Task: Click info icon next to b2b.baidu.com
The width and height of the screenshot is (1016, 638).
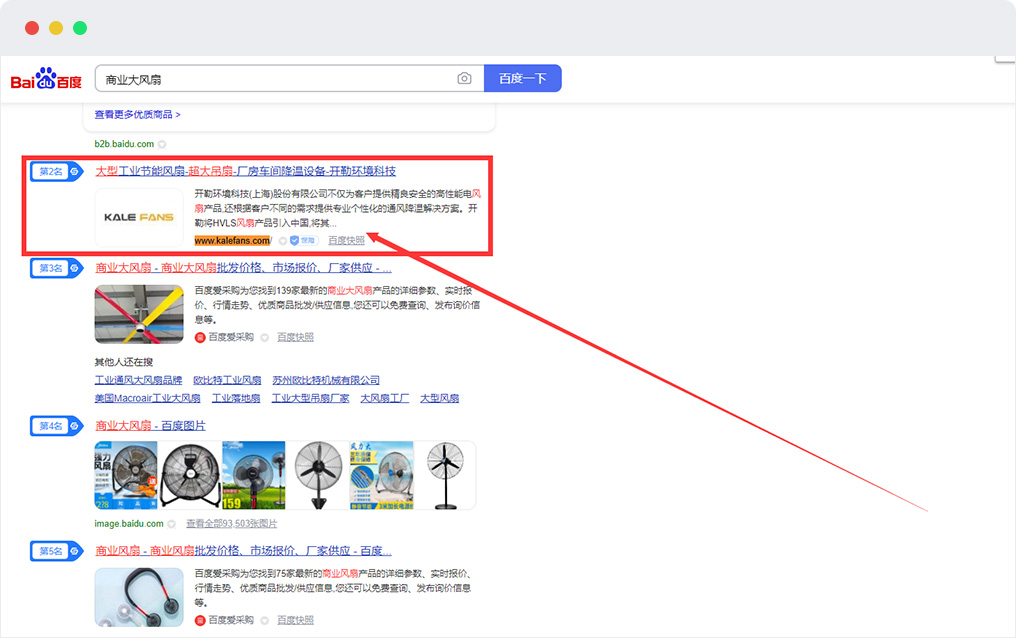Action: point(162,144)
